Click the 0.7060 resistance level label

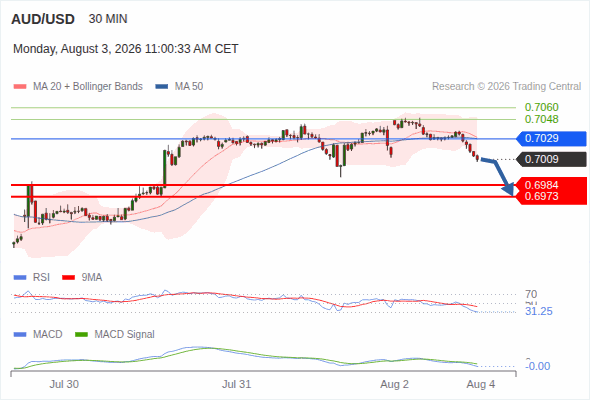pos(541,107)
